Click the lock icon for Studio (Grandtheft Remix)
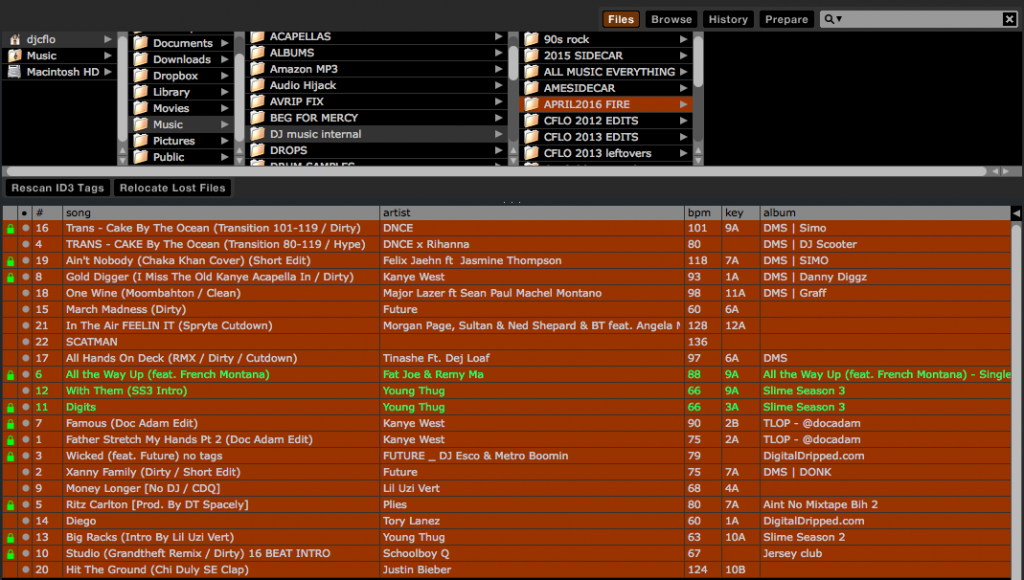Screen dimensions: 1024x580 tap(10, 554)
